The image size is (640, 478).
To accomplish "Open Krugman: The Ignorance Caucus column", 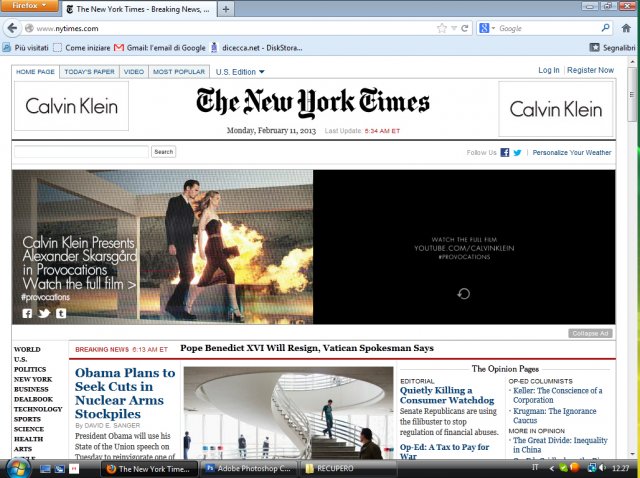I will [554, 416].
